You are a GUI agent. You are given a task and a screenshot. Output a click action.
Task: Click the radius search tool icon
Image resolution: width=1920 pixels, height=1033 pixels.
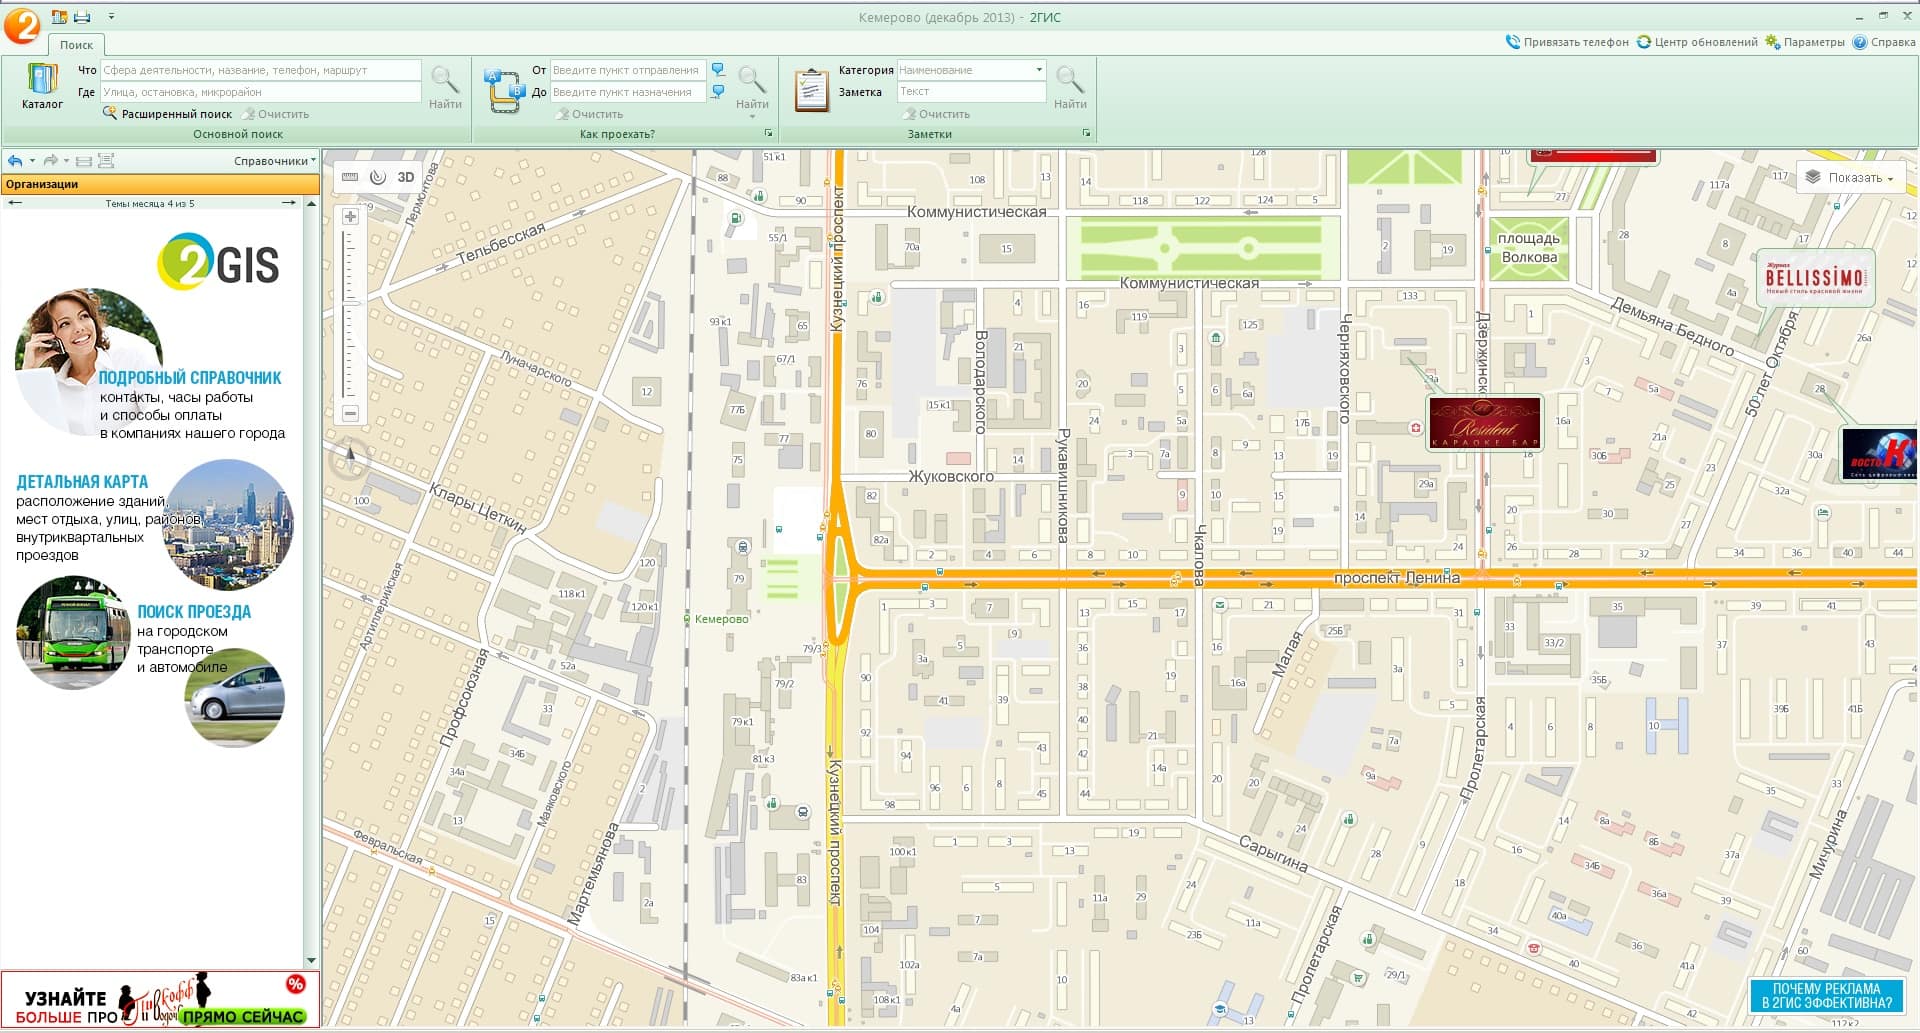coord(377,177)
